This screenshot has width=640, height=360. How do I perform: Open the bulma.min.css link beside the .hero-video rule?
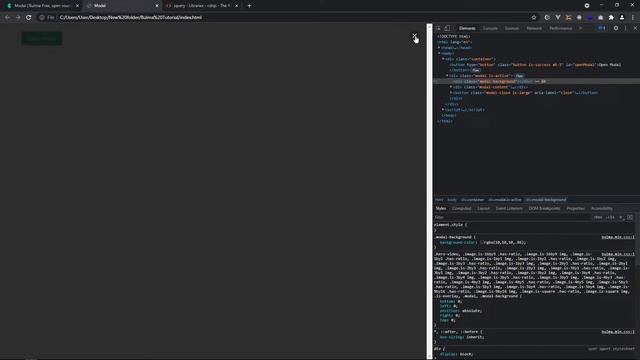coord(618,254)
